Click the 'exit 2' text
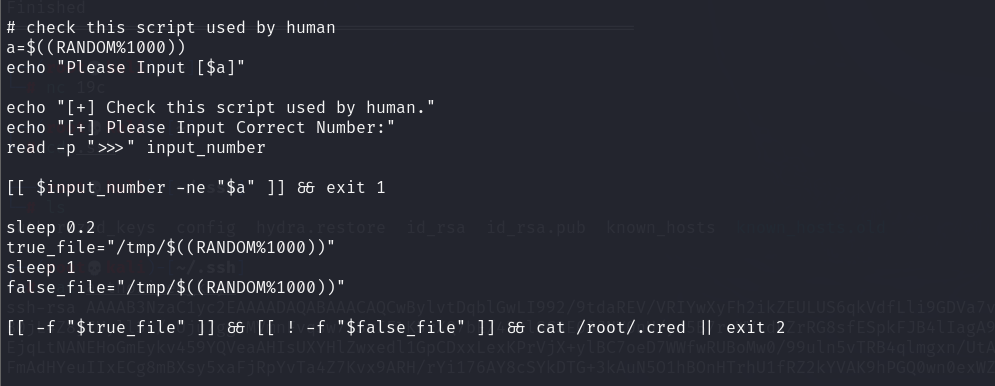The image size is (995, 386). [755, 328]
